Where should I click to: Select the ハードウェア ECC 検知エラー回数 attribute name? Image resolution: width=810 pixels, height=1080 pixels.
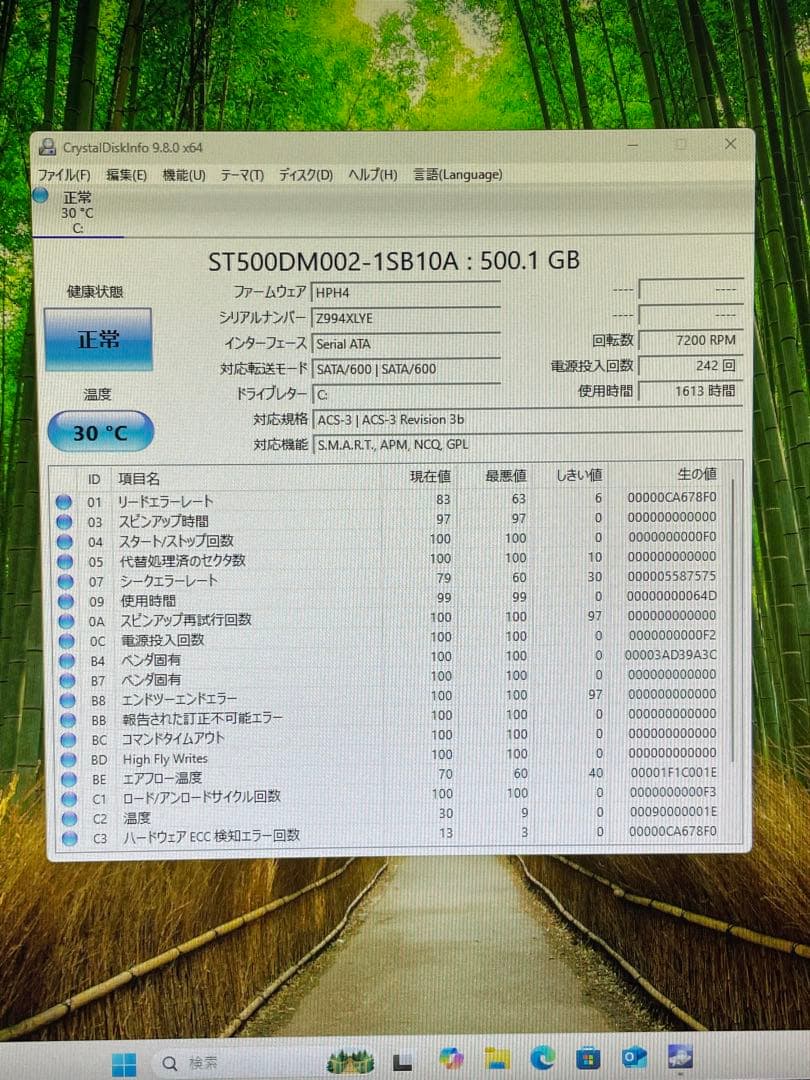(211, 836)
